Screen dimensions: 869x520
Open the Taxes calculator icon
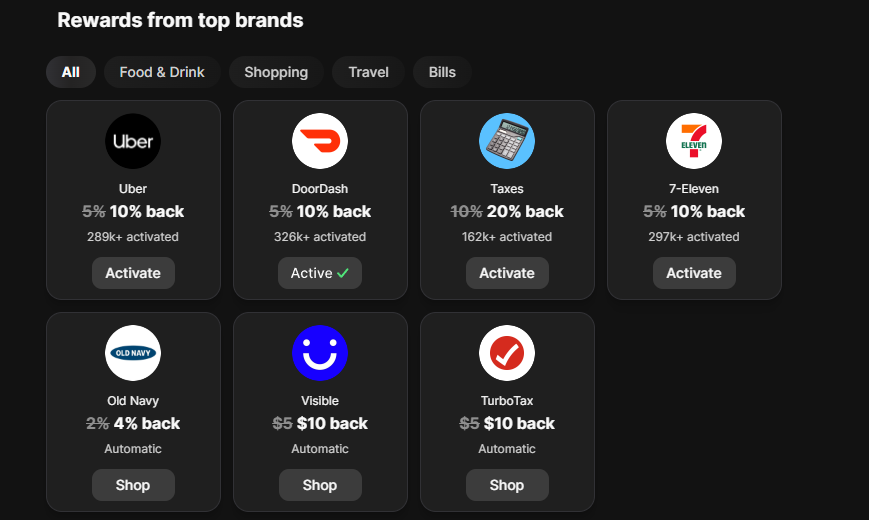507,141
